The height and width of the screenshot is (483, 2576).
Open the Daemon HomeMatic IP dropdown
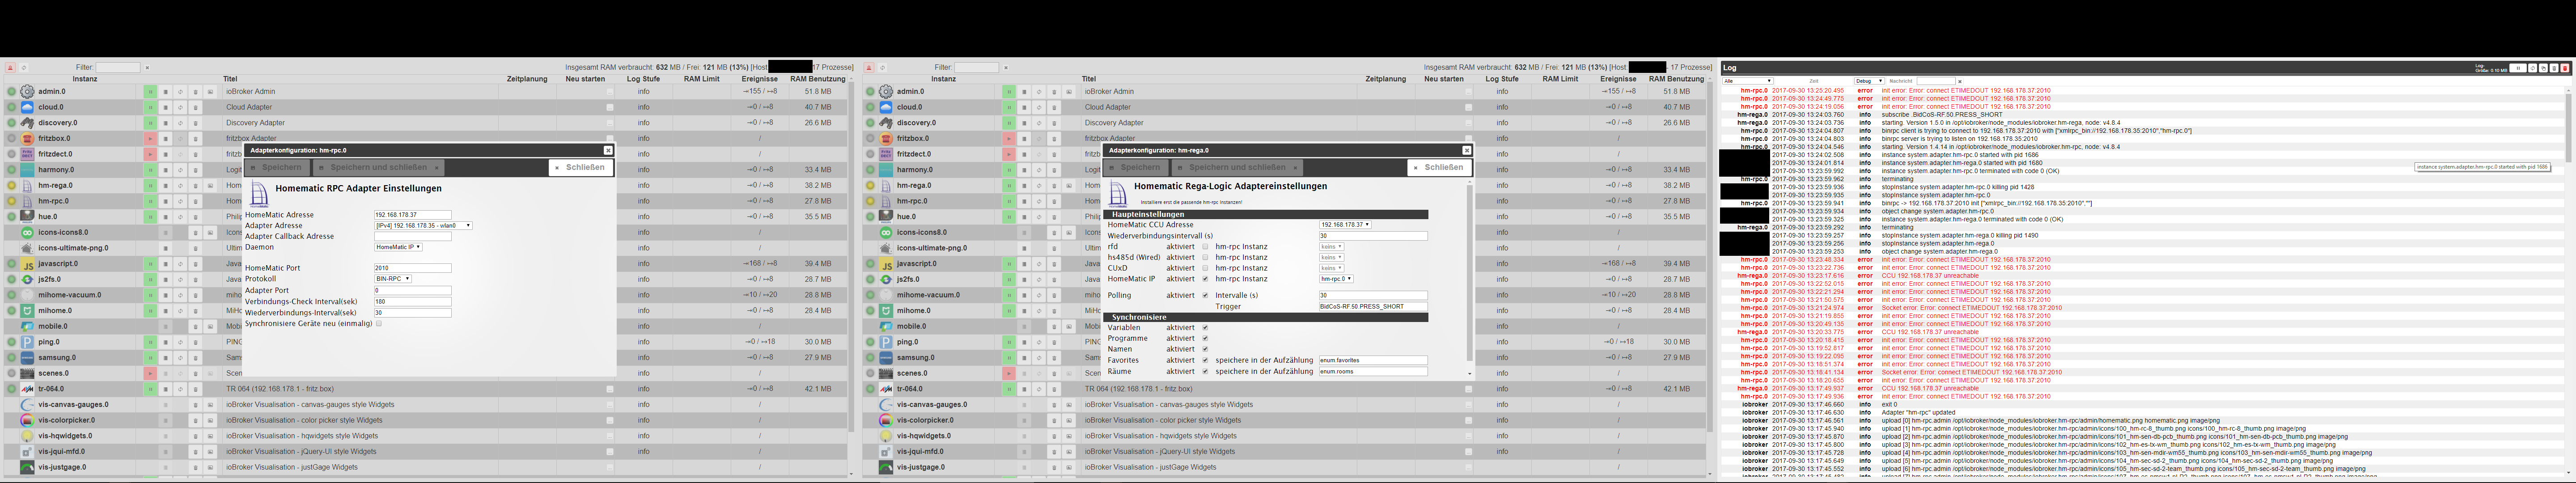[398, 247]
